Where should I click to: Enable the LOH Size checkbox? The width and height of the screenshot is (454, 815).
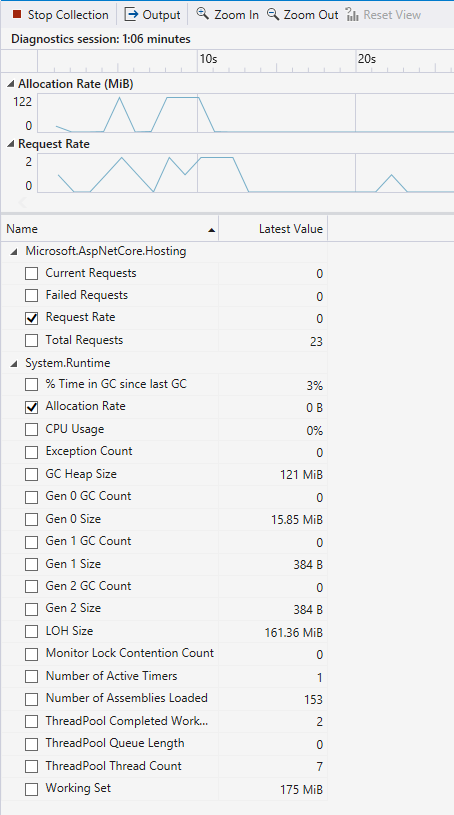(x=32, y=632)
